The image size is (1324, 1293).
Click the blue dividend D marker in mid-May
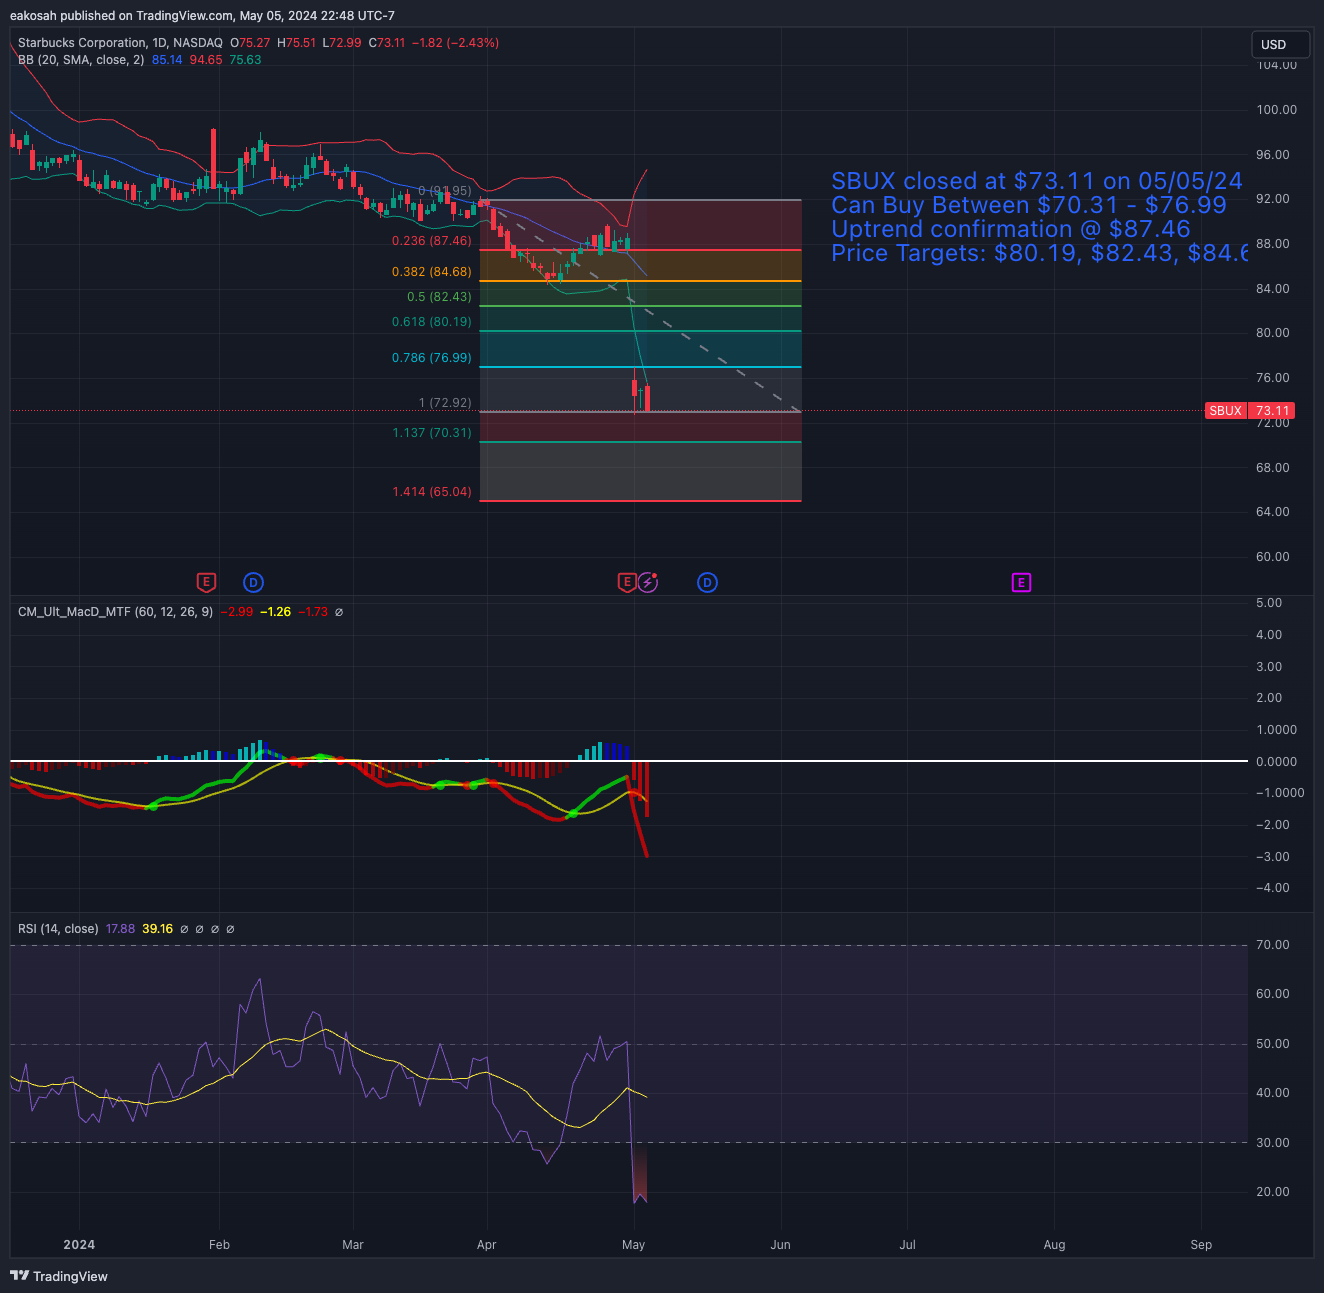[707, 582]
